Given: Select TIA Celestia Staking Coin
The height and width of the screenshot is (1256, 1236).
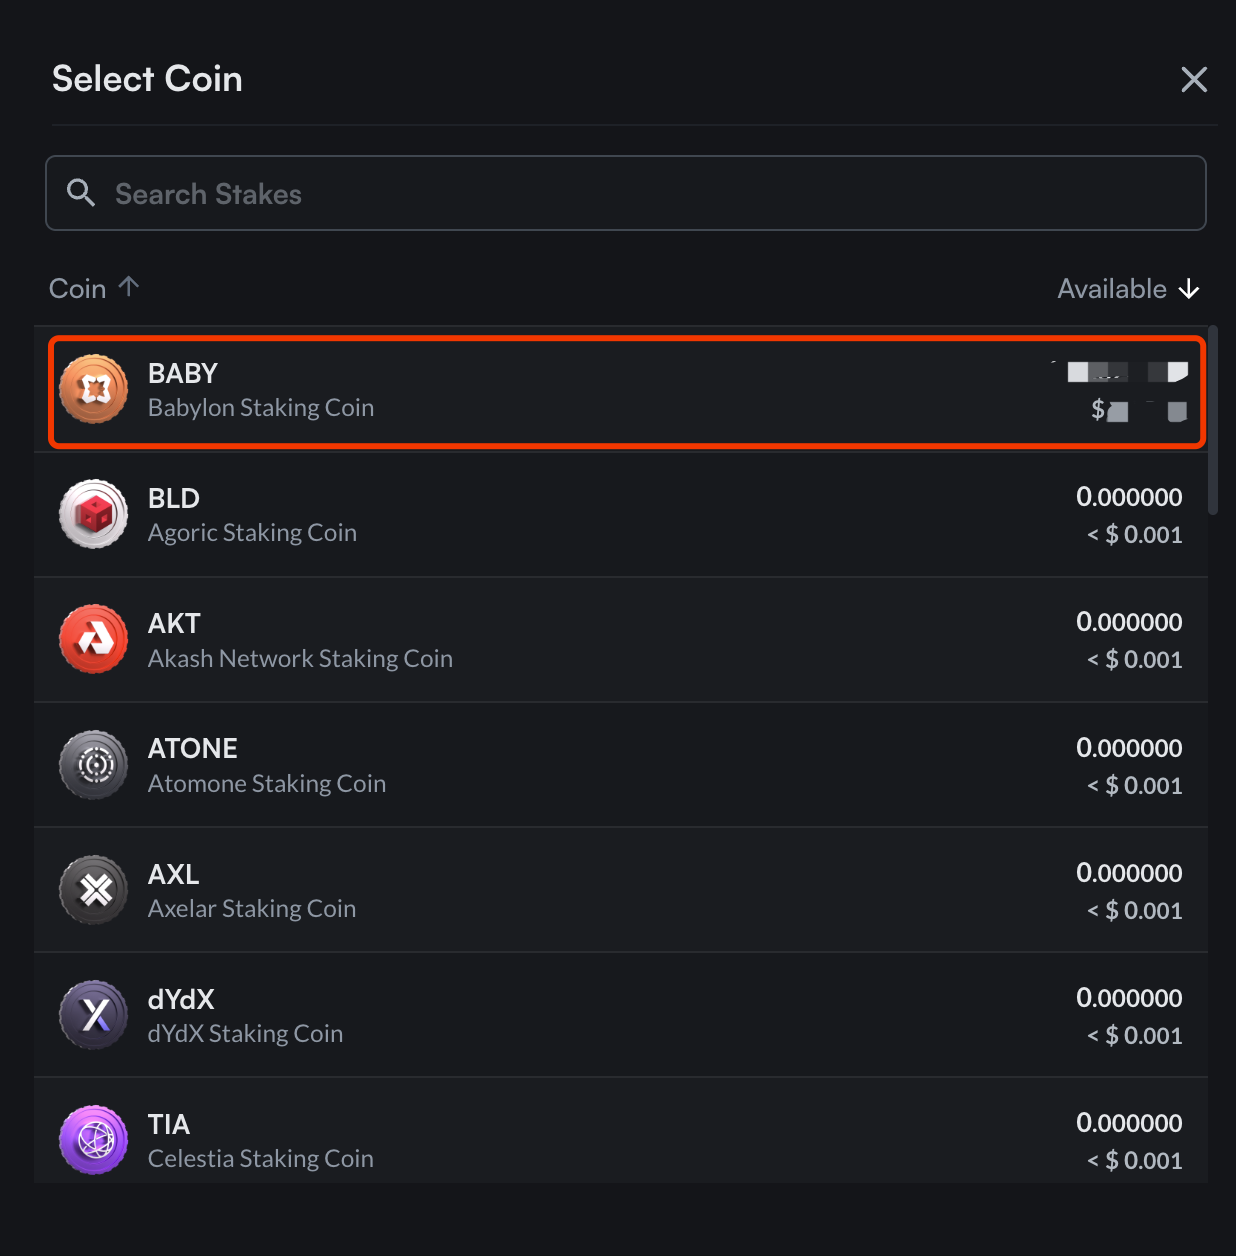Looking at the screenshot, I should [x=500, y=1139].
